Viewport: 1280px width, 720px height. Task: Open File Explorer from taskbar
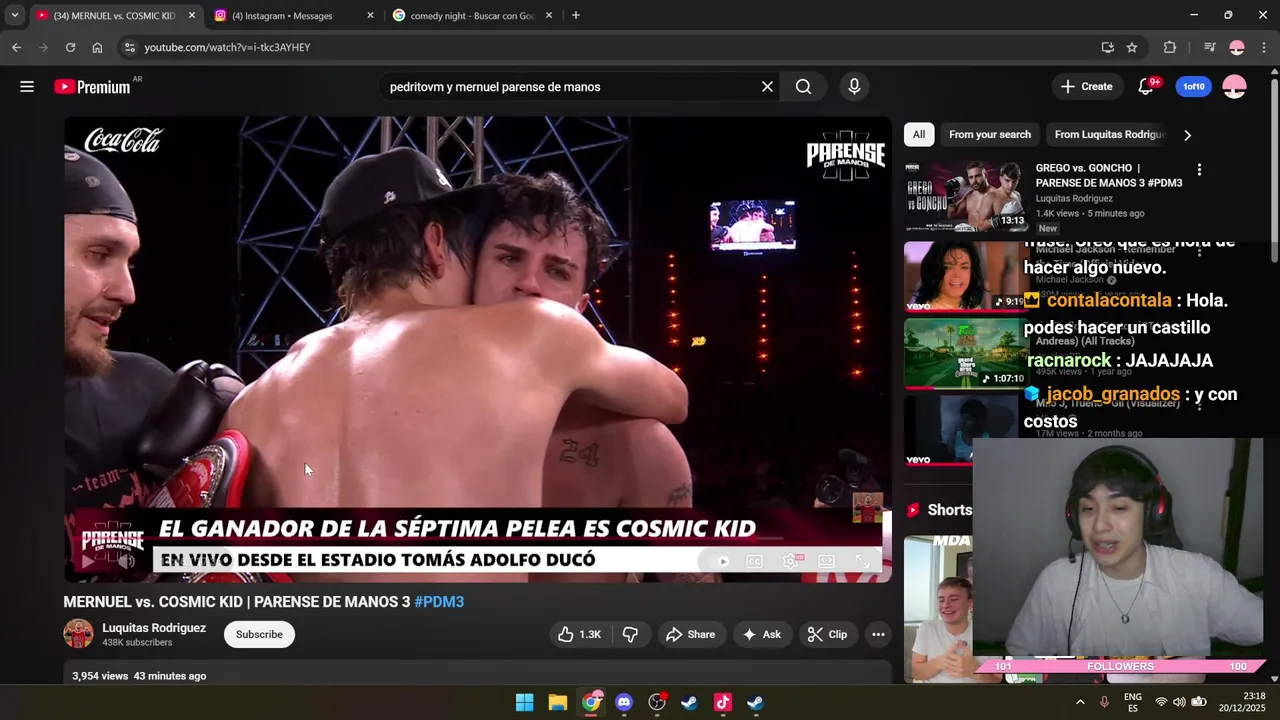tap(558, 703)
